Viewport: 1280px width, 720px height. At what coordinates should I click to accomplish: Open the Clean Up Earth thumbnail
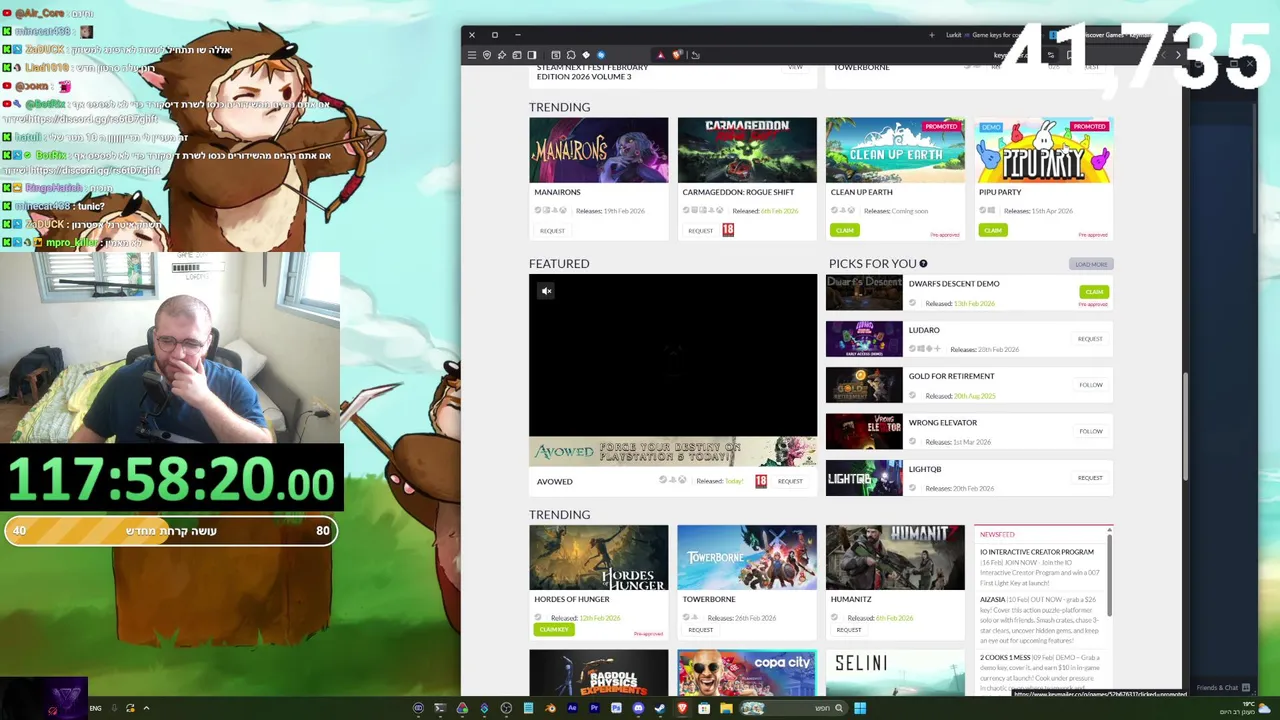pyautogui.click(x=895, y=150)
